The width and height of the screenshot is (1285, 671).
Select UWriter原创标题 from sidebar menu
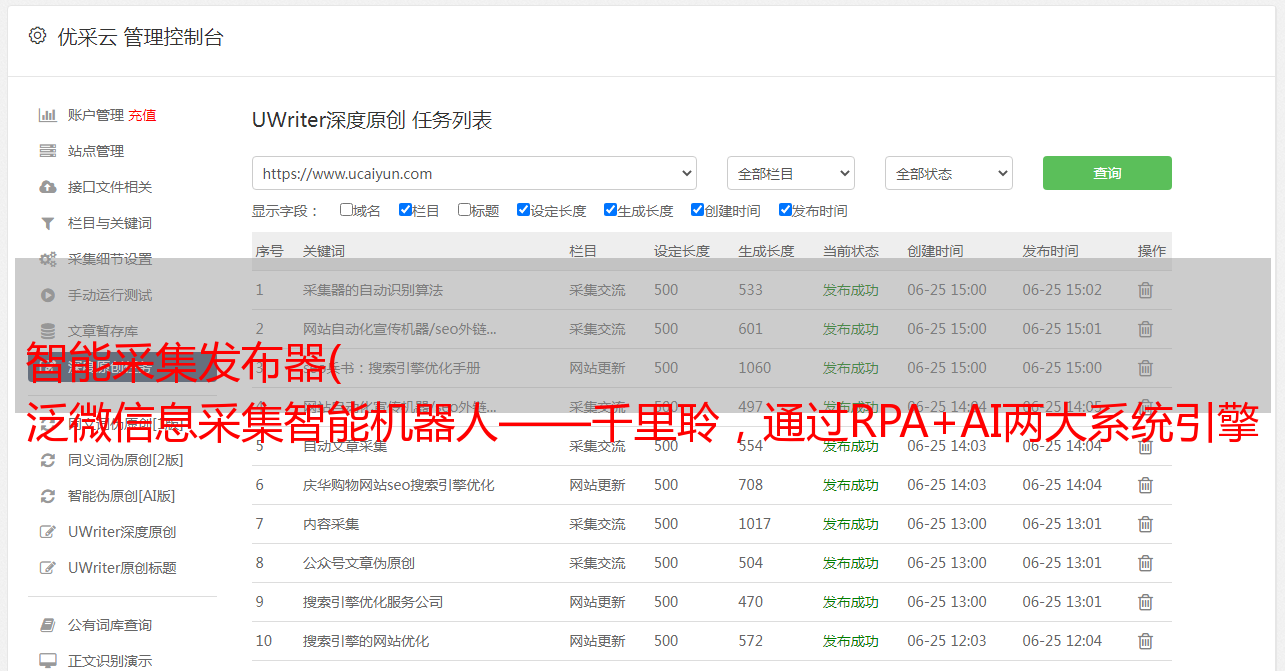122,568
